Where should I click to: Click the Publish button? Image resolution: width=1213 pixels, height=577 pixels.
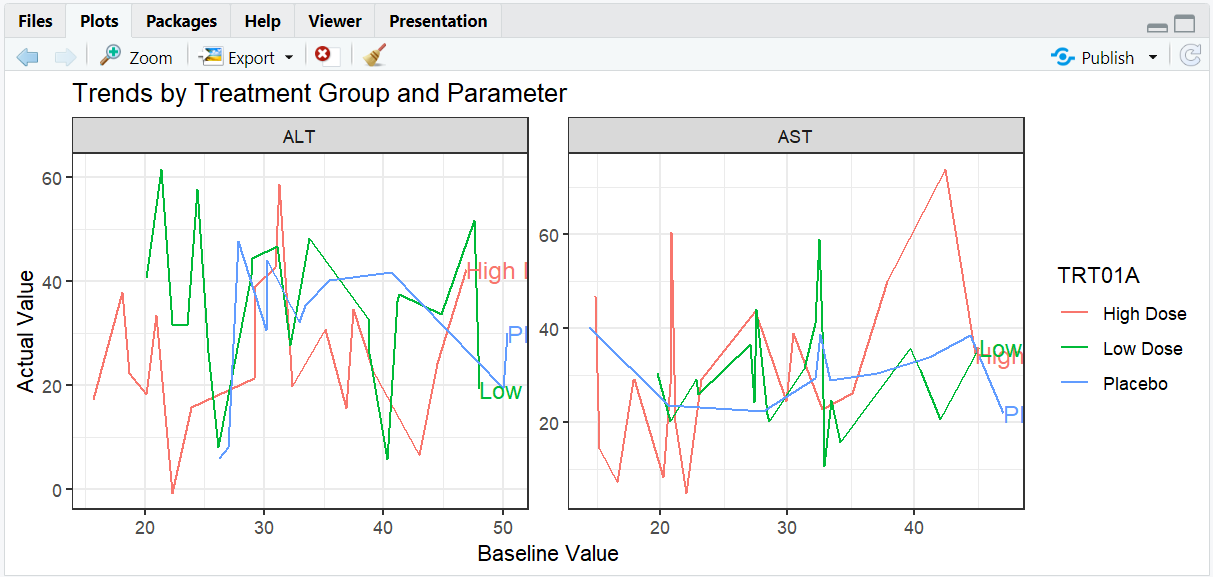(x=1093, y=57)
